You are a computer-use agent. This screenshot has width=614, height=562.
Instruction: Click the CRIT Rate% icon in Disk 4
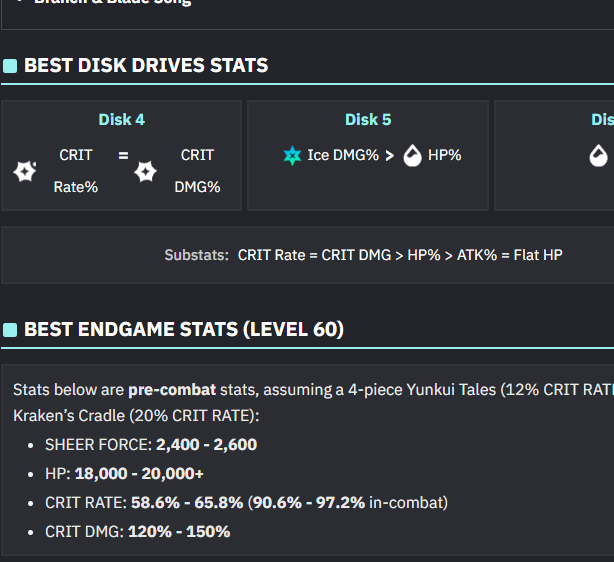[25, 171]
